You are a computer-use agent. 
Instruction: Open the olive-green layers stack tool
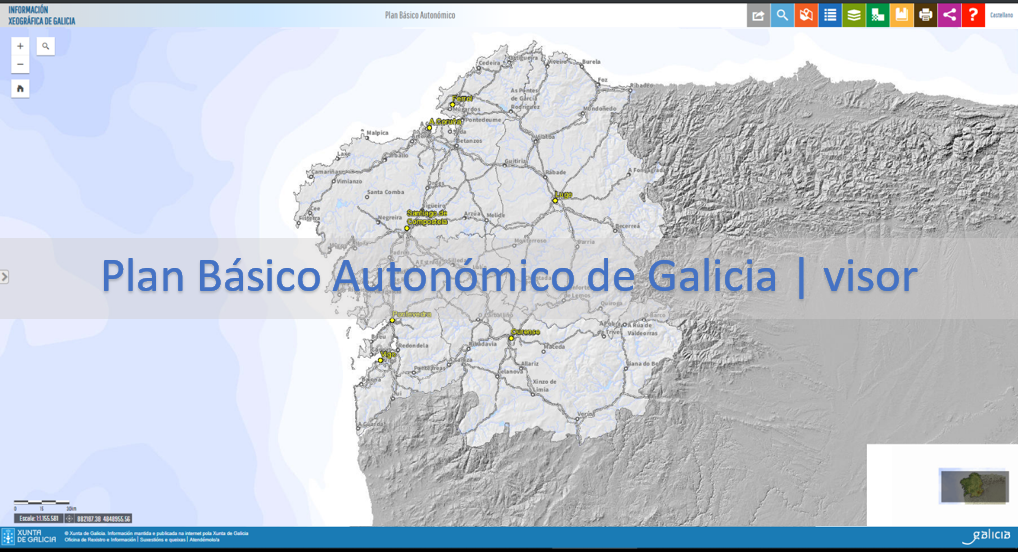click(x=854, y=15)
